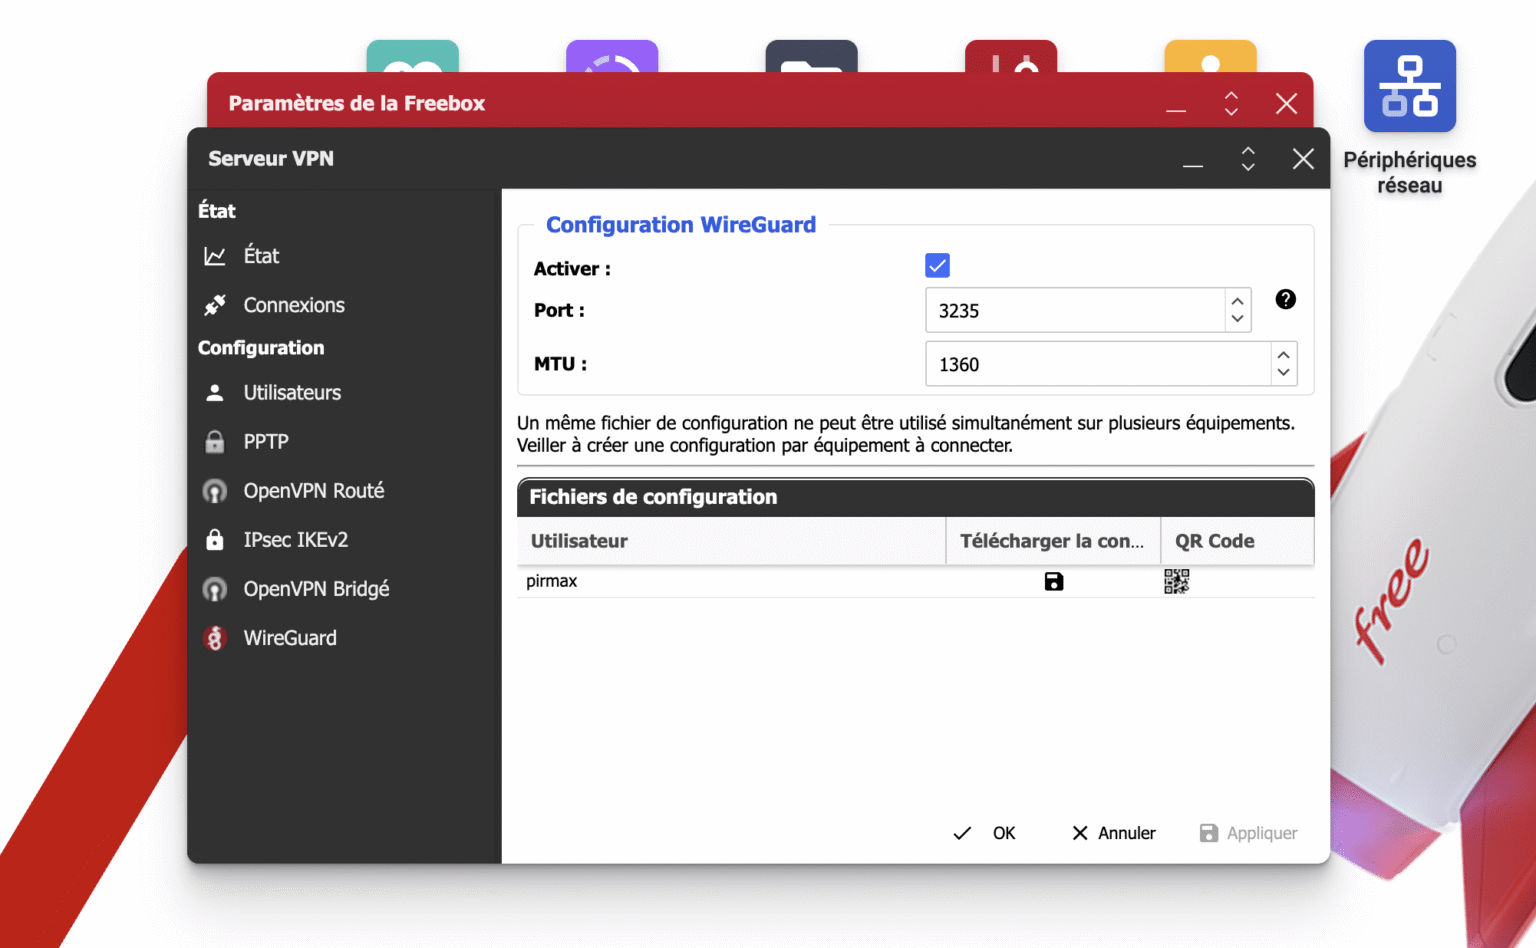Click the Appliquer button

pos(1248,833)
